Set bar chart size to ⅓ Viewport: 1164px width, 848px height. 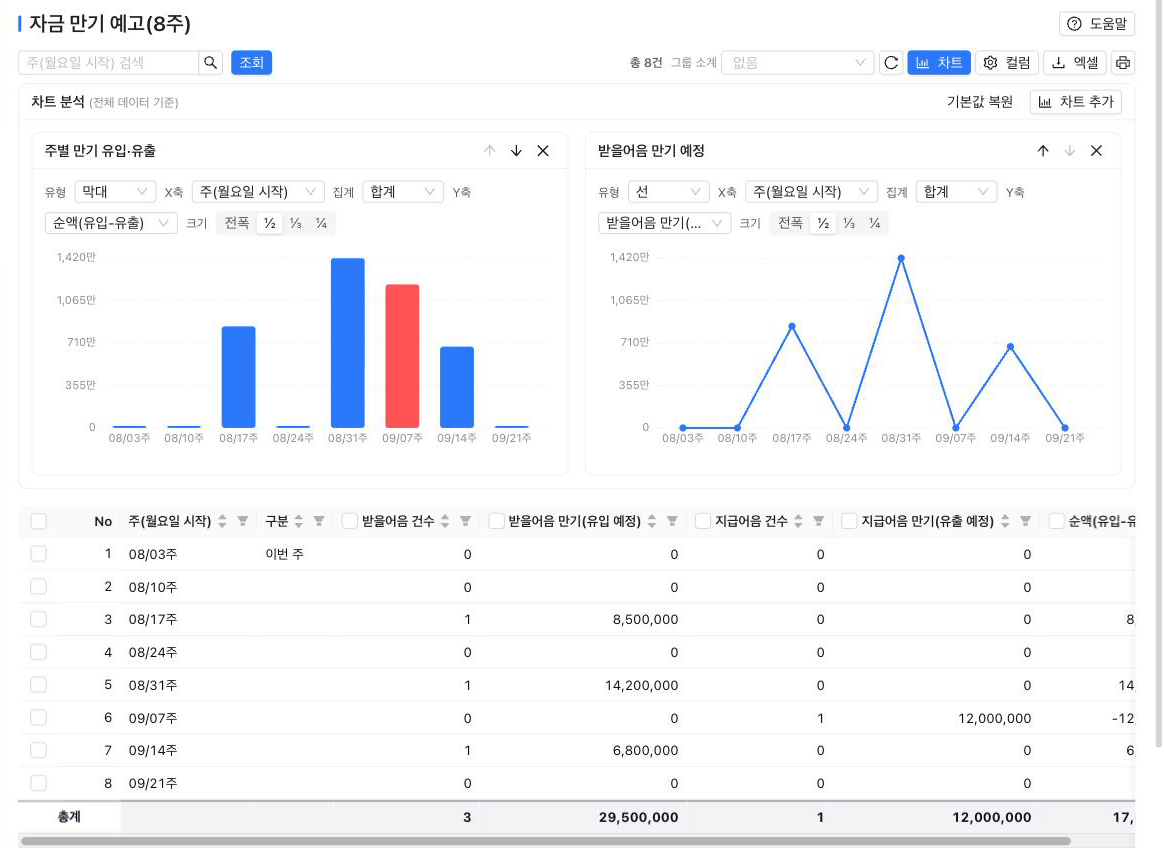pyautogui.click(x=295, y=223)
